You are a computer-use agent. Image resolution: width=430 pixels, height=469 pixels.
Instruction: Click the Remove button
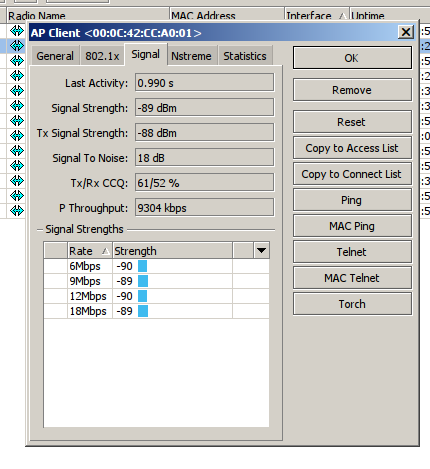click(x=352, y=90)
